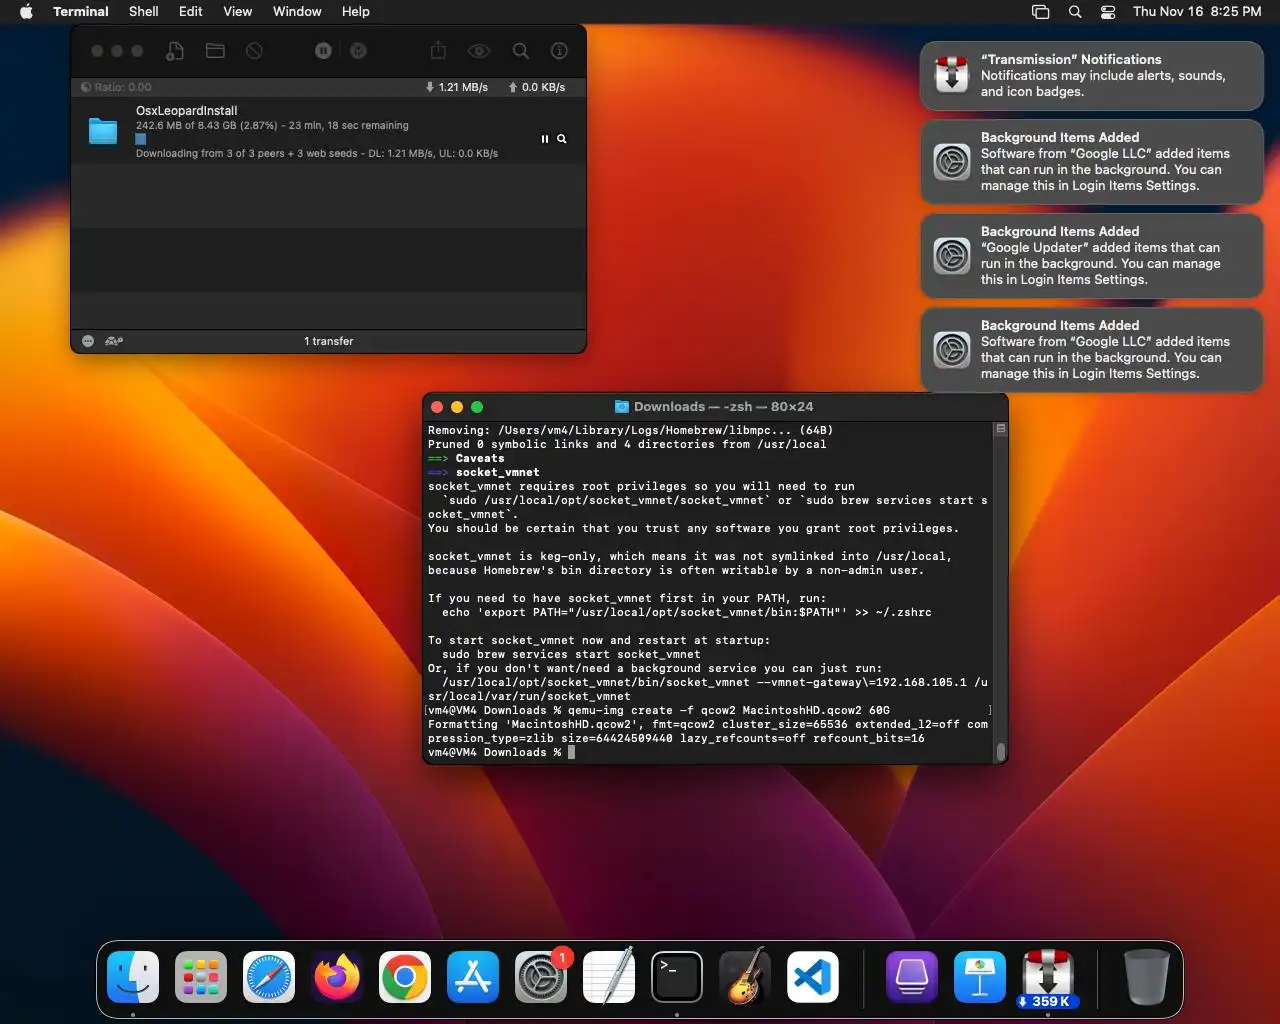This screenshot has width=1280, height=1024.
Task: Click the Caveats heading in Terminal output
Action: tap(480, 458)
